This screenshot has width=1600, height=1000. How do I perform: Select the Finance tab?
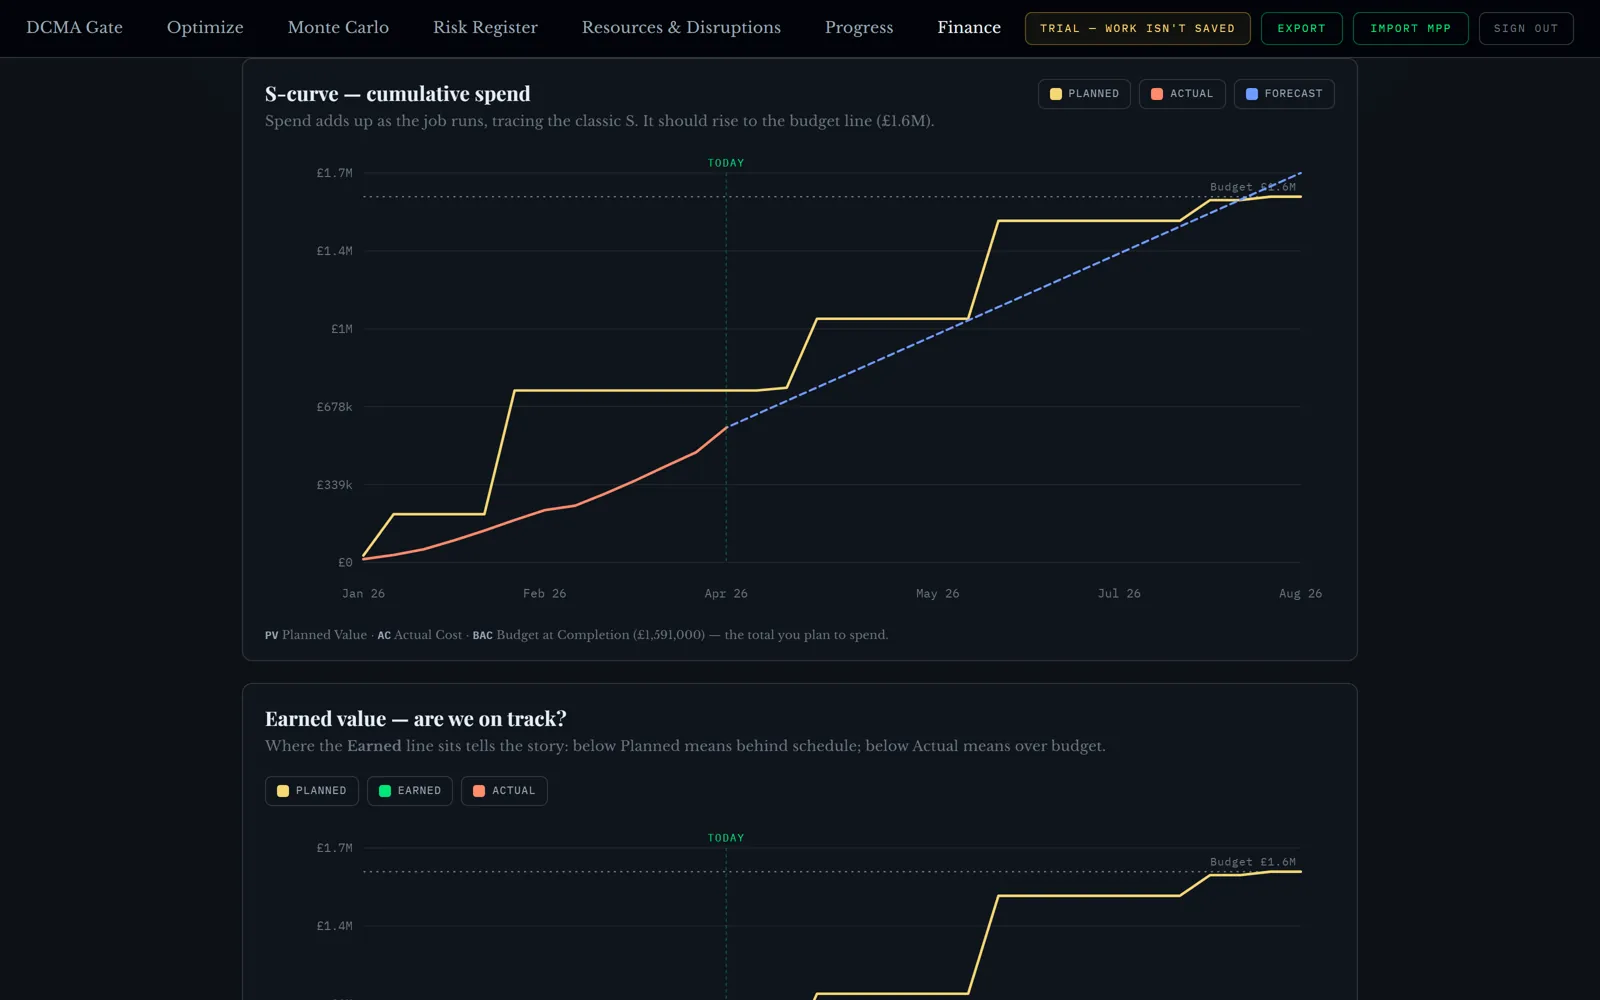tap(969, 28)
